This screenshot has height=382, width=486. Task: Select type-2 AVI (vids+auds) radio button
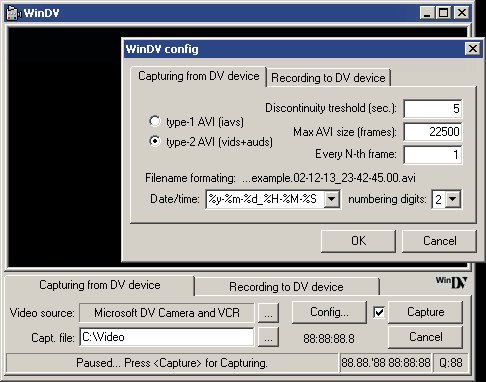155,142
